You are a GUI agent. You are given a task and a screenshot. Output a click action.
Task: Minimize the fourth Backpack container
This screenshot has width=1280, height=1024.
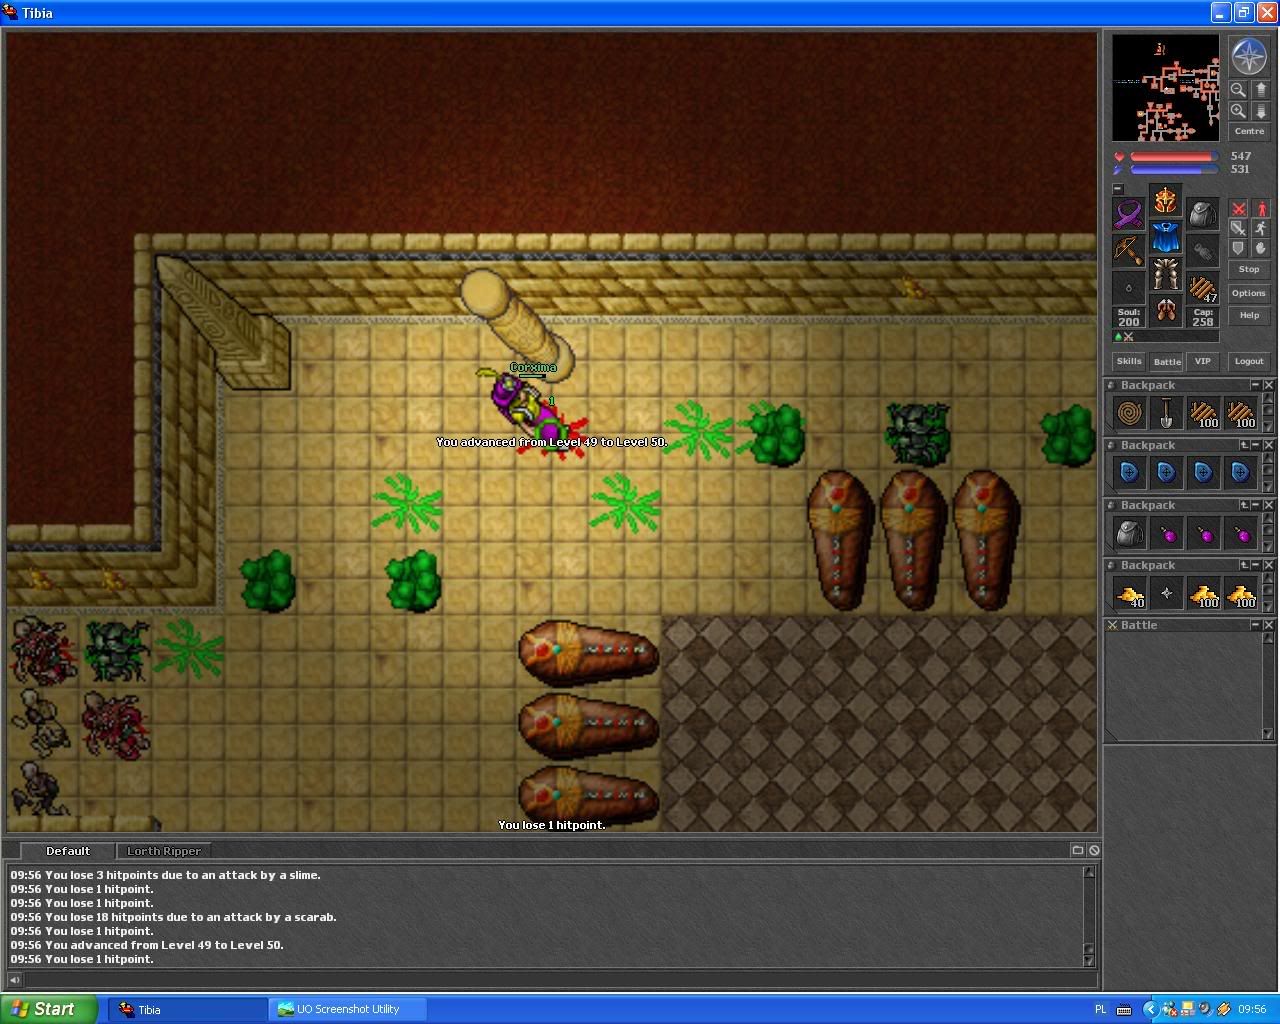(x=1256, y=565)
